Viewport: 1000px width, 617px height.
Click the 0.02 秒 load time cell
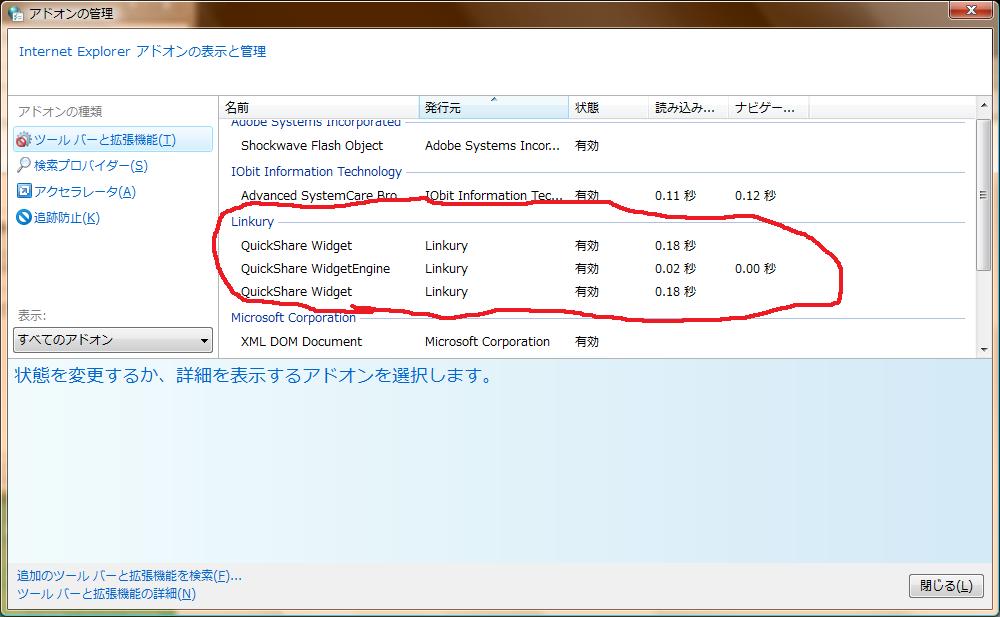pyautogui.click(x=675, y=269)
